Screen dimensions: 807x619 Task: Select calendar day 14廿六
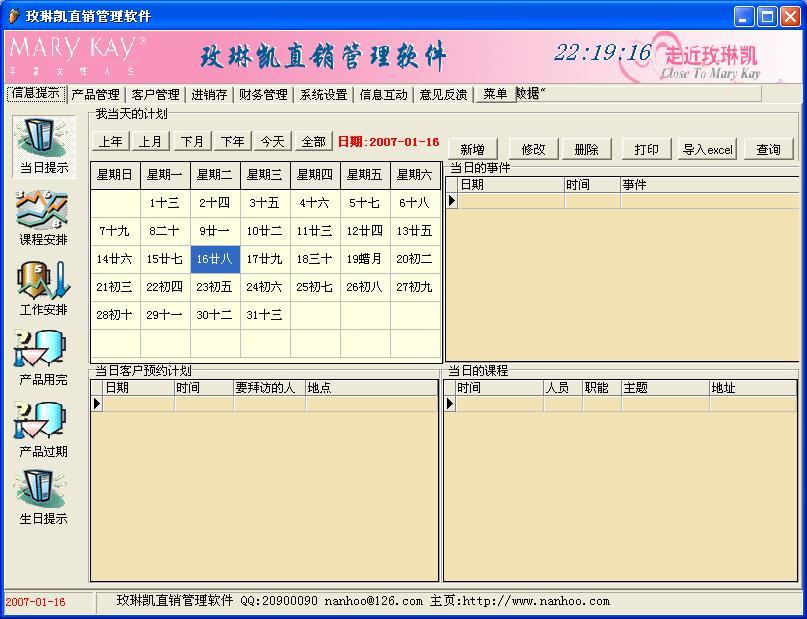[115, 259]
